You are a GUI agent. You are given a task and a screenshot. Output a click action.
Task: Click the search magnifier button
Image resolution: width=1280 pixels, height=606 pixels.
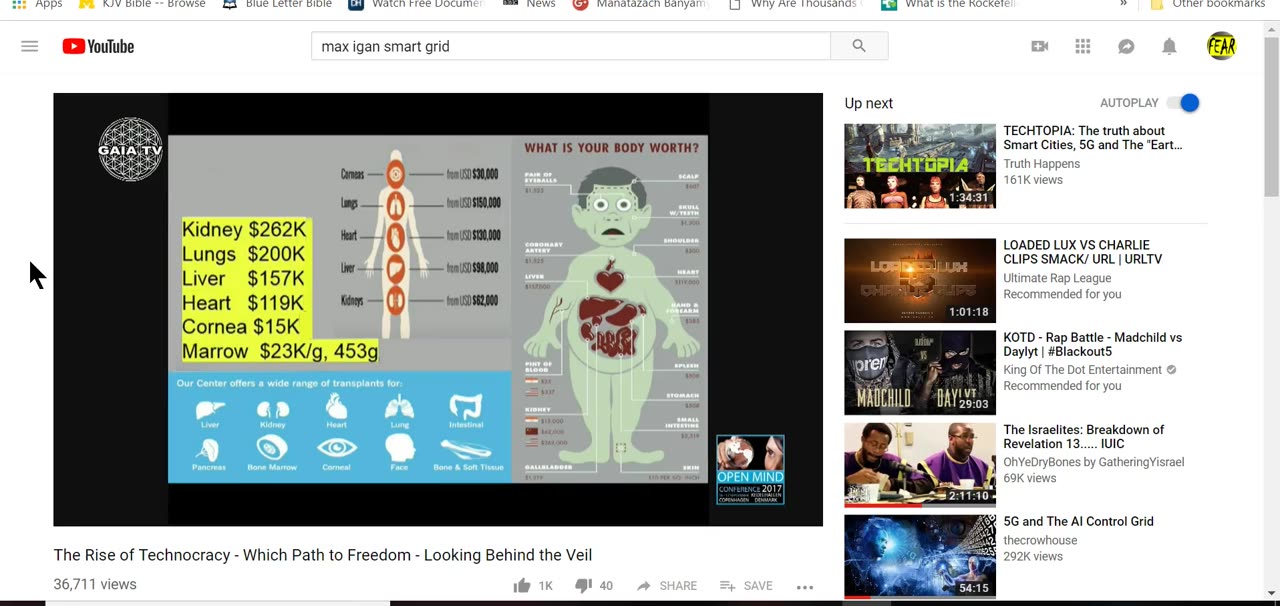coord(859,46)
